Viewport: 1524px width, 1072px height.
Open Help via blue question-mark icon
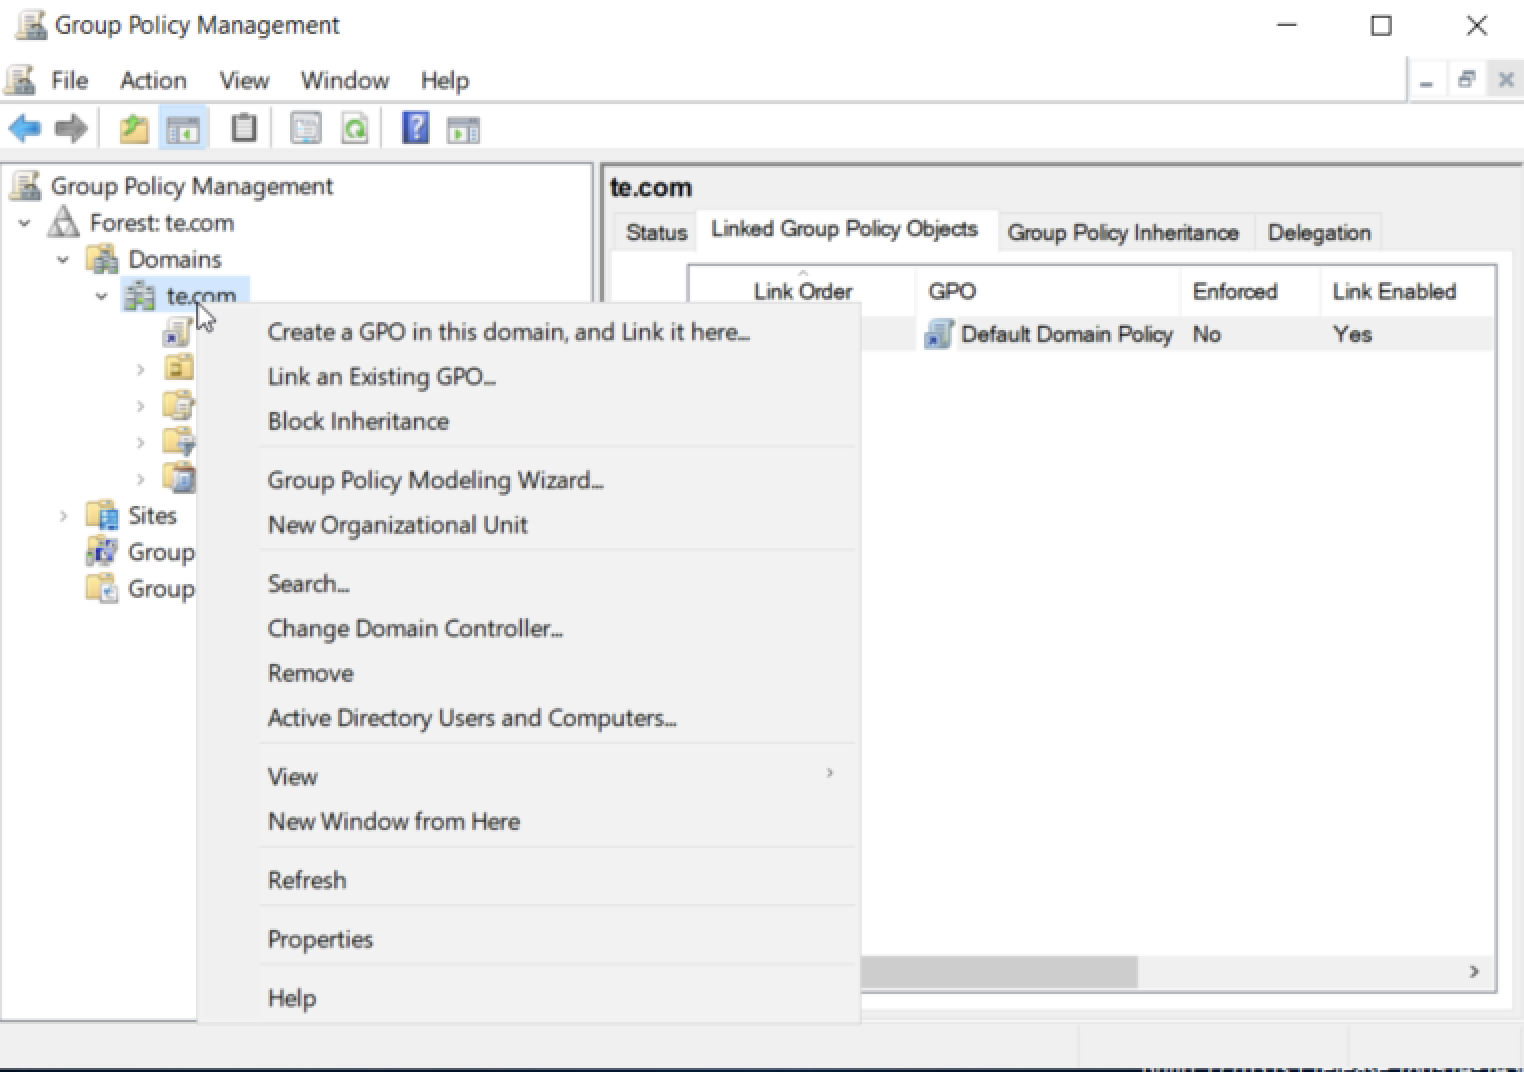(415, 128)
